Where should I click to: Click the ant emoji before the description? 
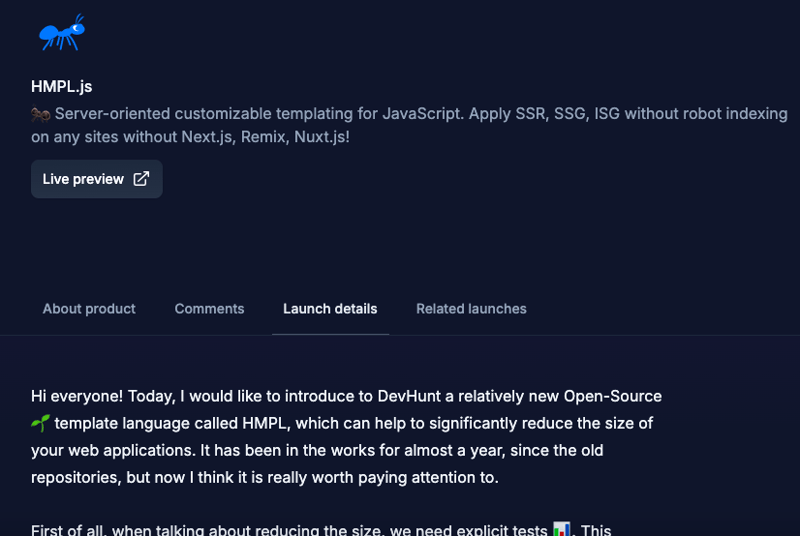[41, 114]
